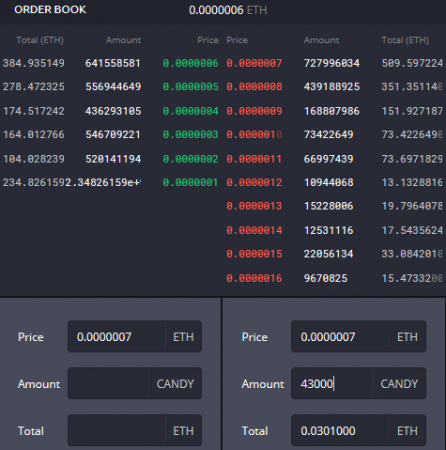Click the ask-side Amount column header
Image resolution: width=446 pixels, height=450 pixels.
(322, 40)
